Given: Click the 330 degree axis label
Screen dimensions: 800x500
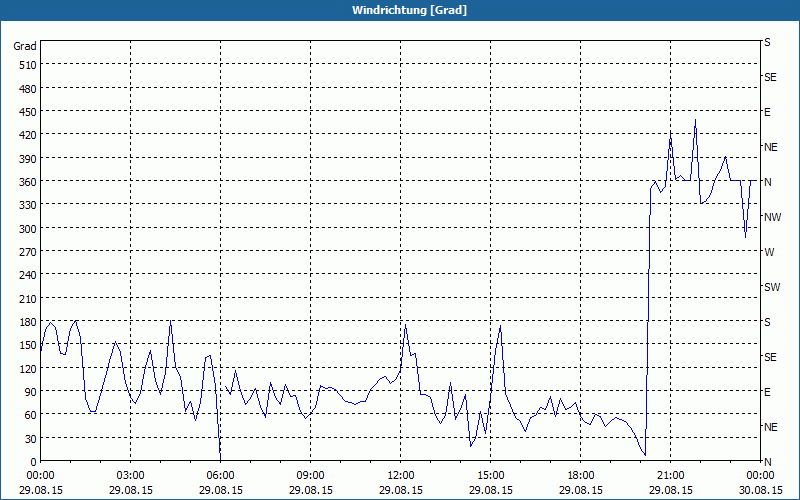Looking at the screenshot, I should 28,205.
